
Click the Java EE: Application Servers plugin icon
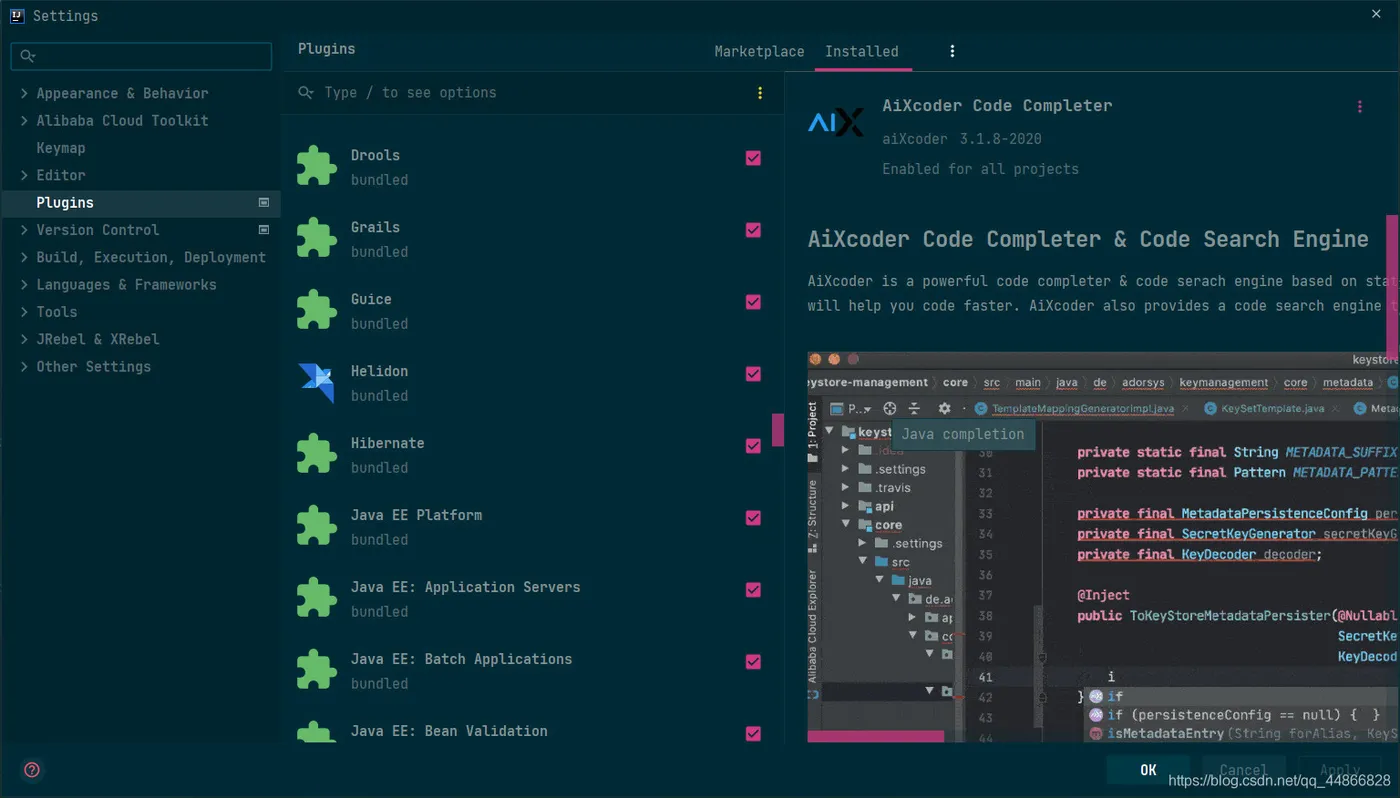pyautogui.click(x=316, y=598)
